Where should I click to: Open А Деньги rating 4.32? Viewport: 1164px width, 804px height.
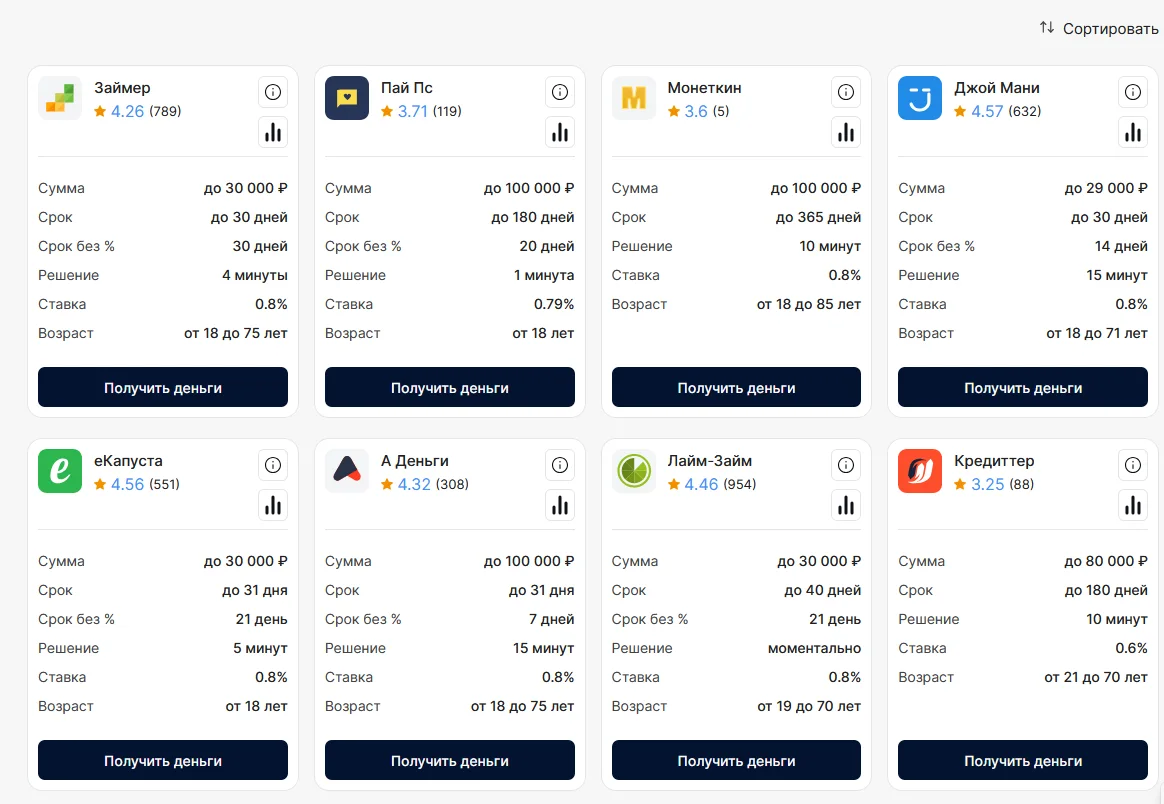413,484
